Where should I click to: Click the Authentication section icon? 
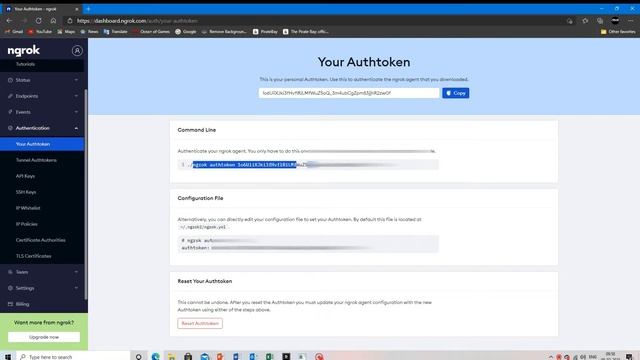(x=10, y=128)
